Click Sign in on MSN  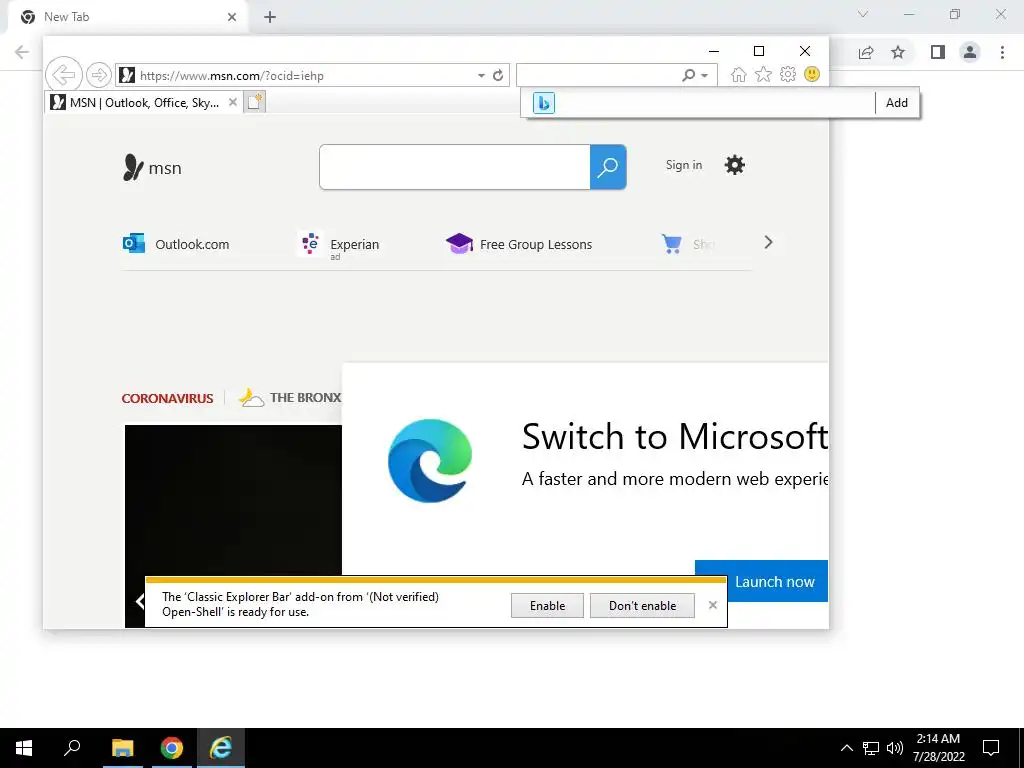point(684,165)
